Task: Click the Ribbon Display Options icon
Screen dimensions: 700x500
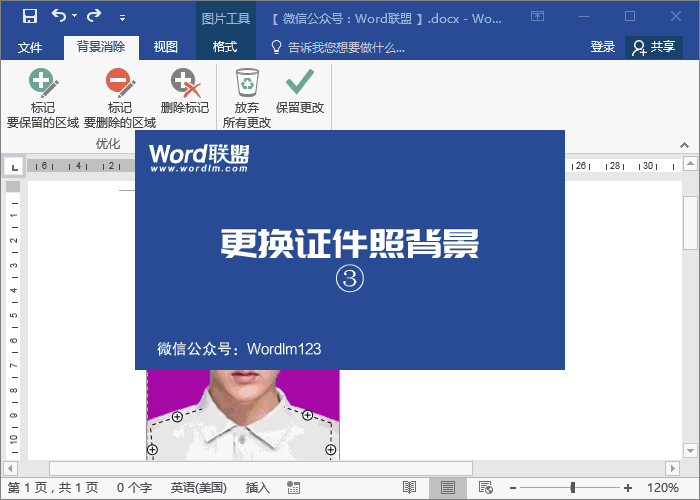Action: point(538,17)
